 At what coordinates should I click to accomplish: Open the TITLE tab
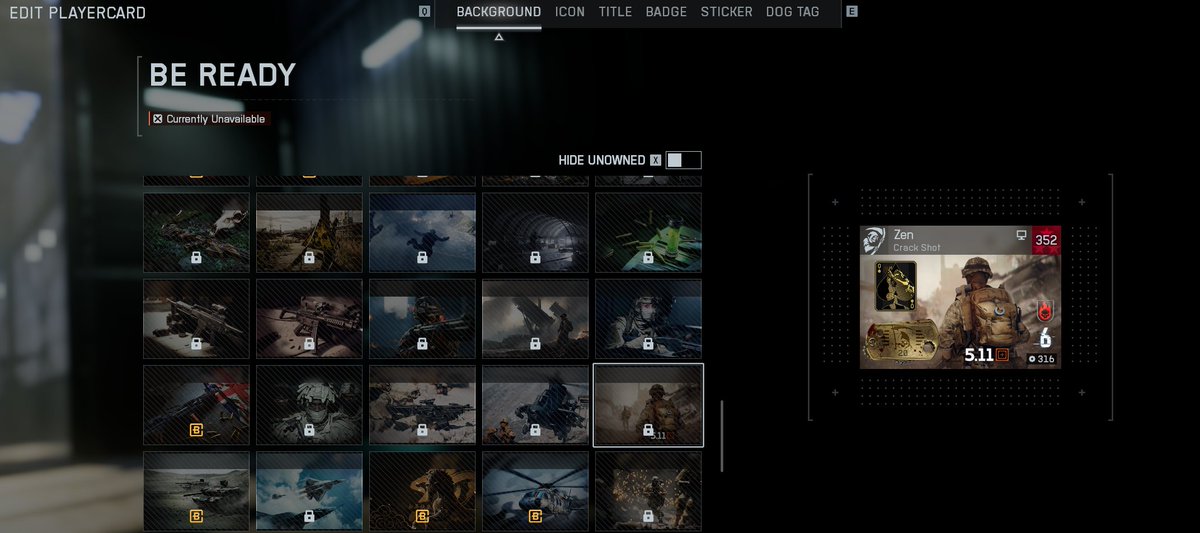click(615, 12)
